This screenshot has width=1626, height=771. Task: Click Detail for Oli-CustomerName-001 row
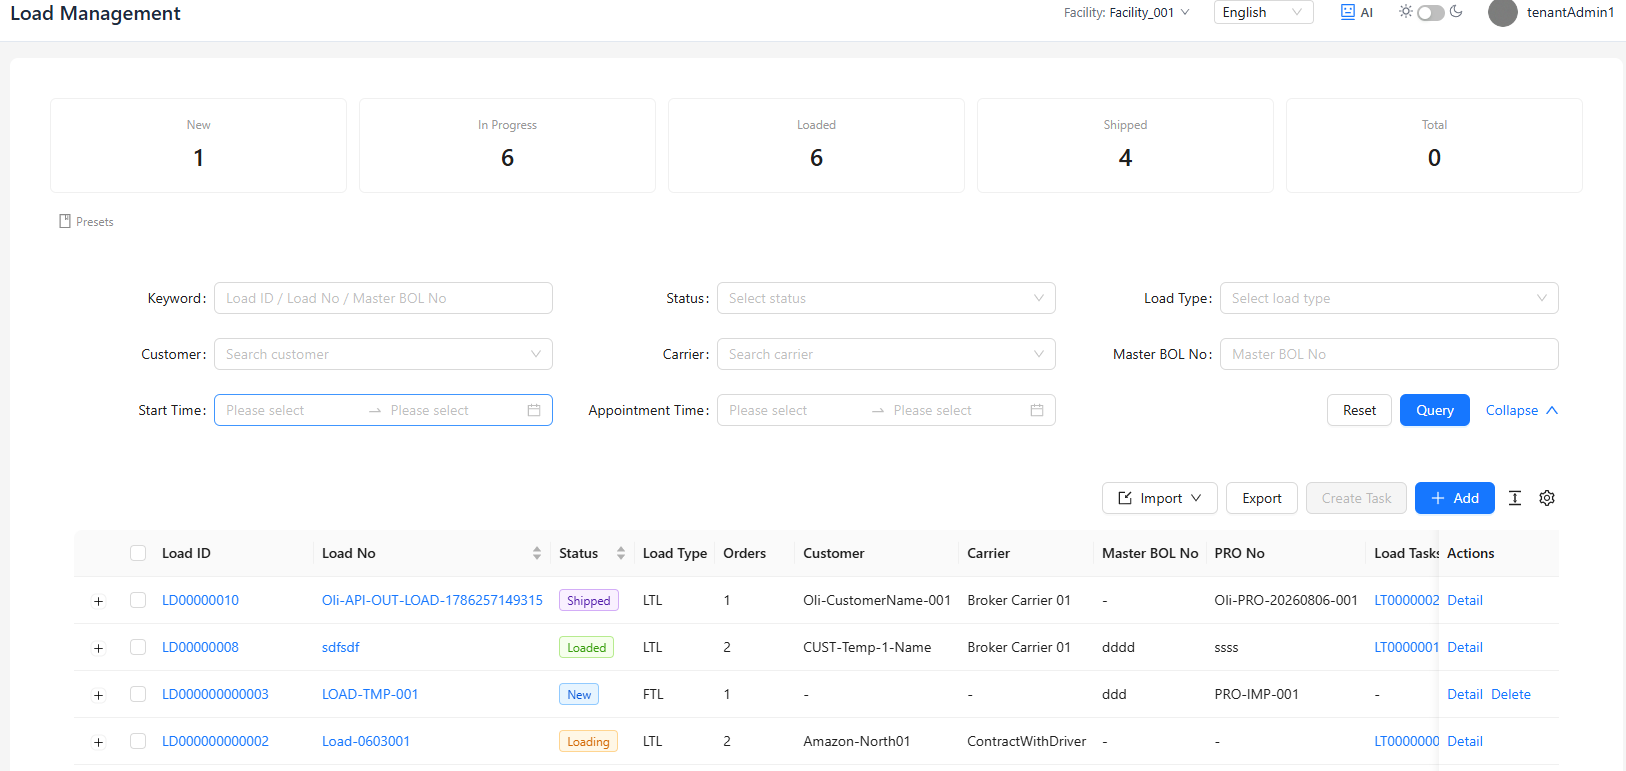[1465, 600]
